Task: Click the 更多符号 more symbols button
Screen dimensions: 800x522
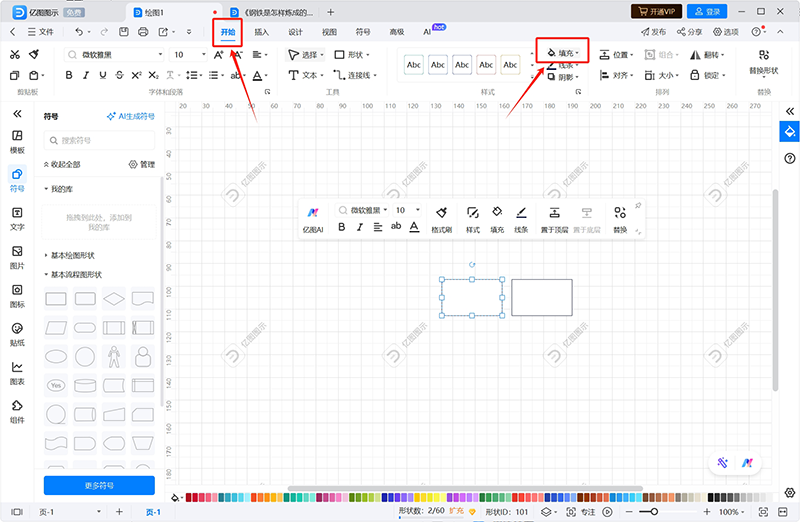Action: [x=99, y=485]
